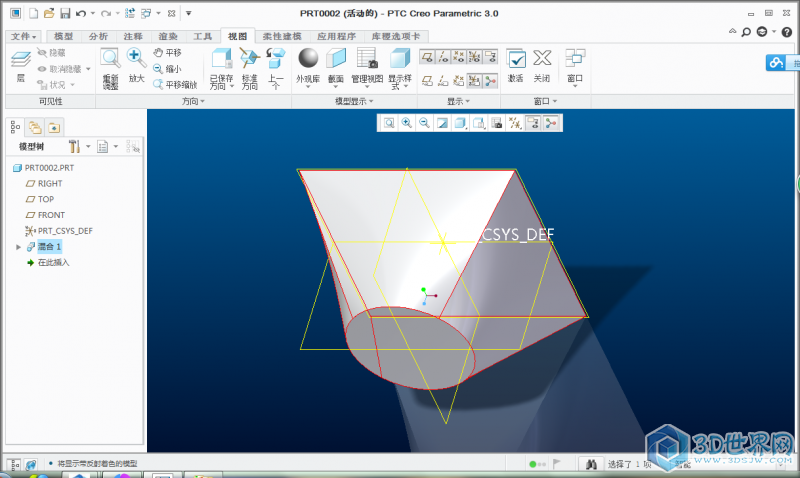
Task: Open the Favorites navigator tab
Action: click(x=54, y=127)
